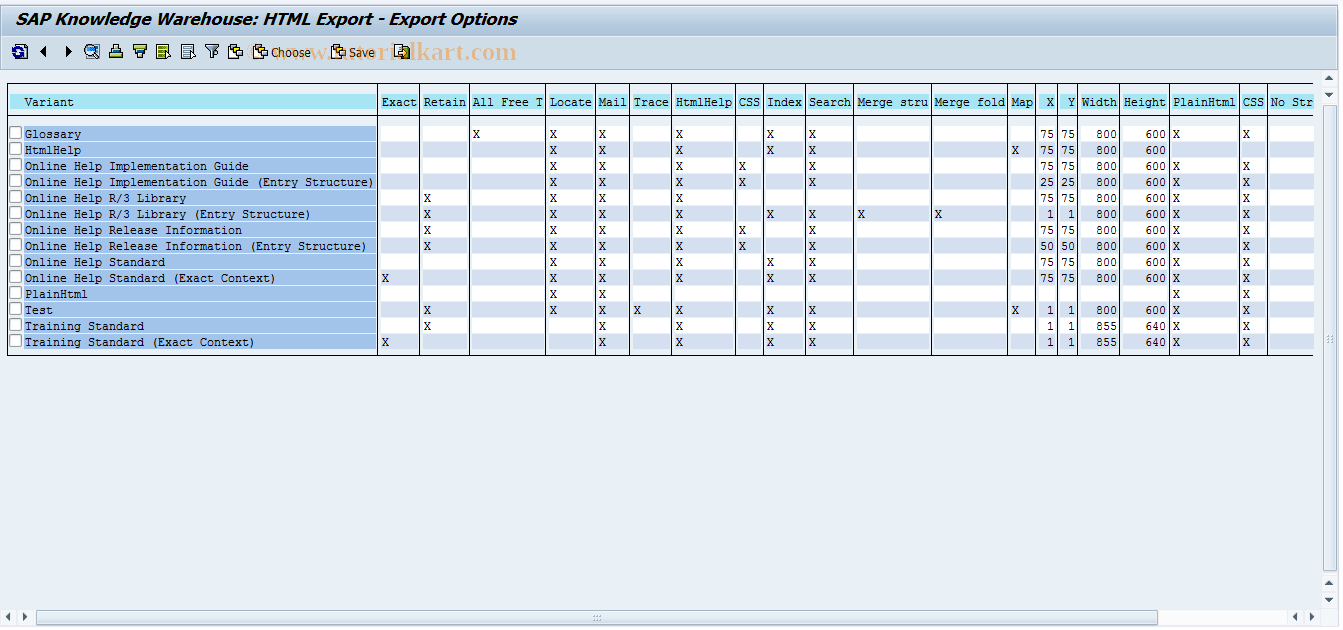Click the Map column header
Image resolution: width=1343 pixels, height=630 pixels.
click(1022, 102)
